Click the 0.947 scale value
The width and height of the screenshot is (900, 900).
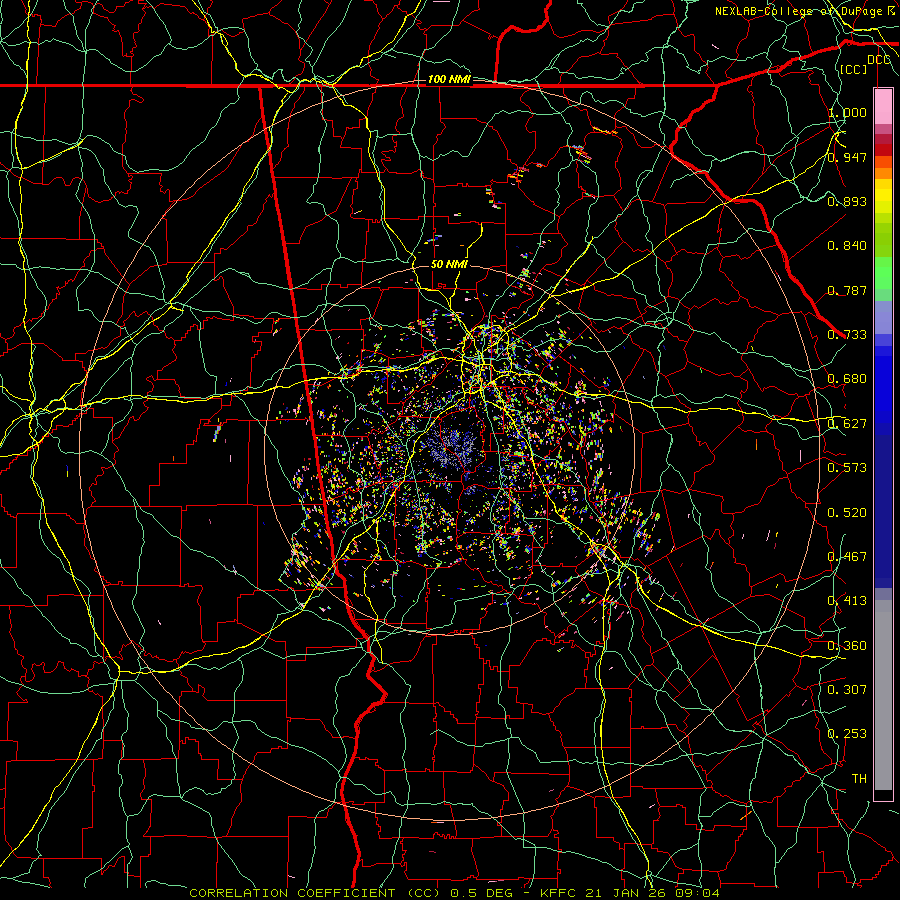(x=847, y=157)
